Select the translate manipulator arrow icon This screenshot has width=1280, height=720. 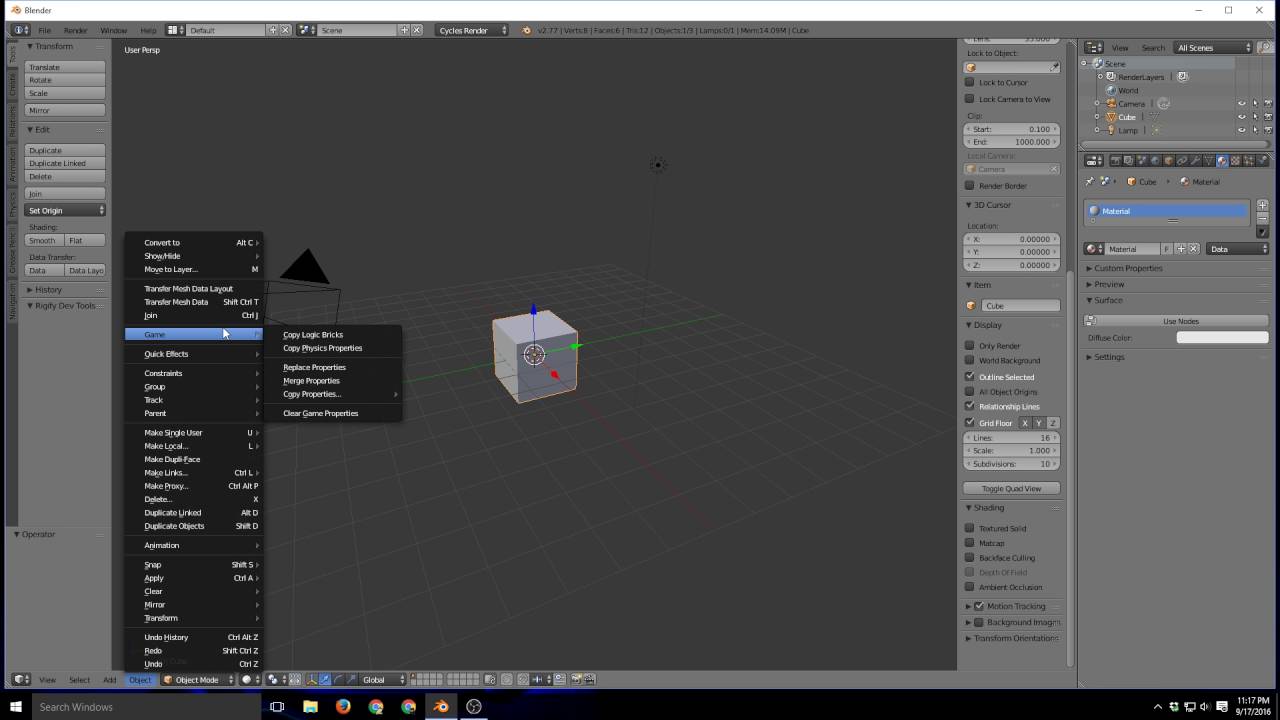point(325,679)
